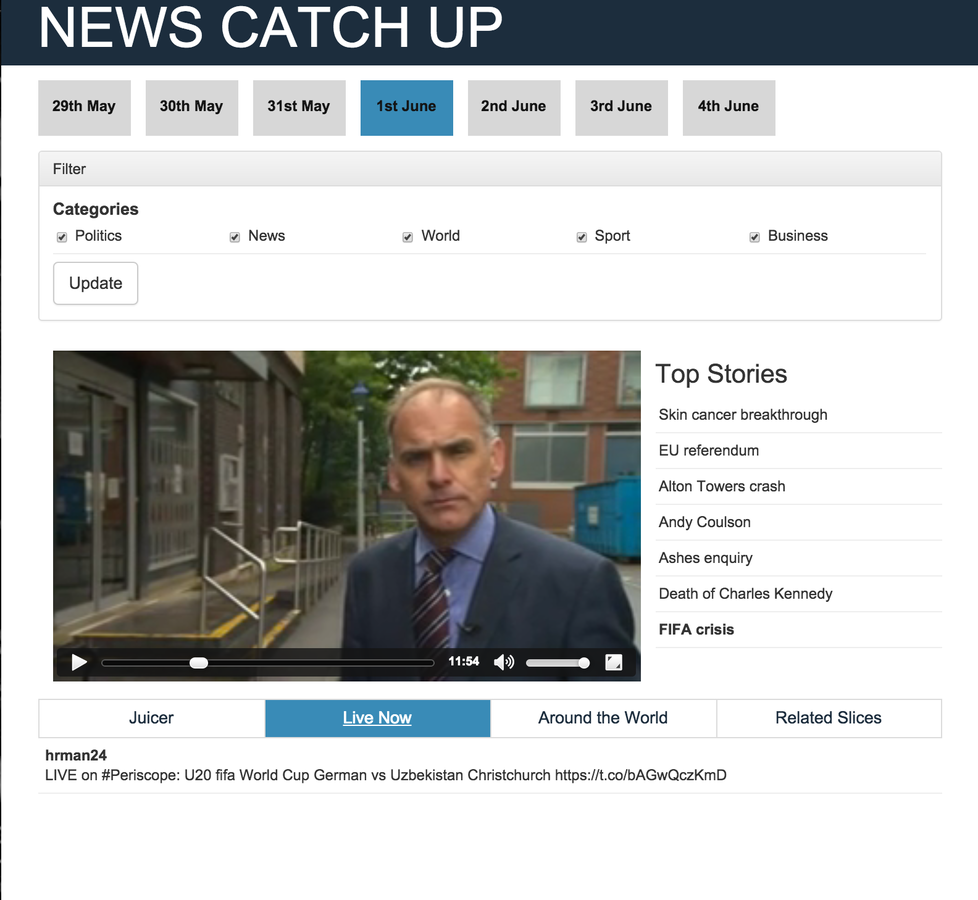Screen dimensions: 978x900
Task: Untick the Sport category checkbox
Action: pos(581,237)
